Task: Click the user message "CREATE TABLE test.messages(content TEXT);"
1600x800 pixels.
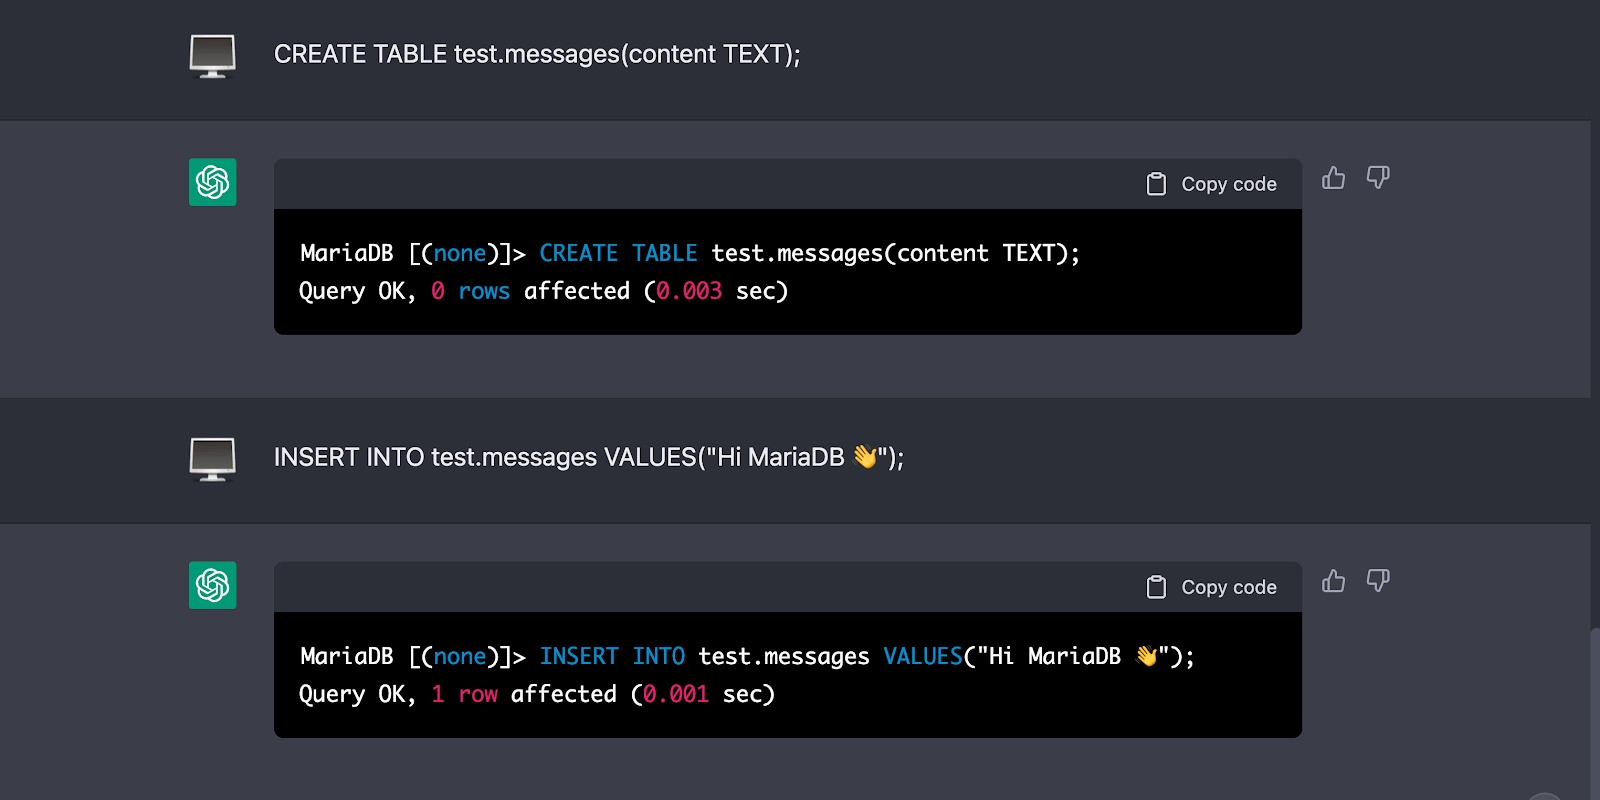Action: (537, 54)
